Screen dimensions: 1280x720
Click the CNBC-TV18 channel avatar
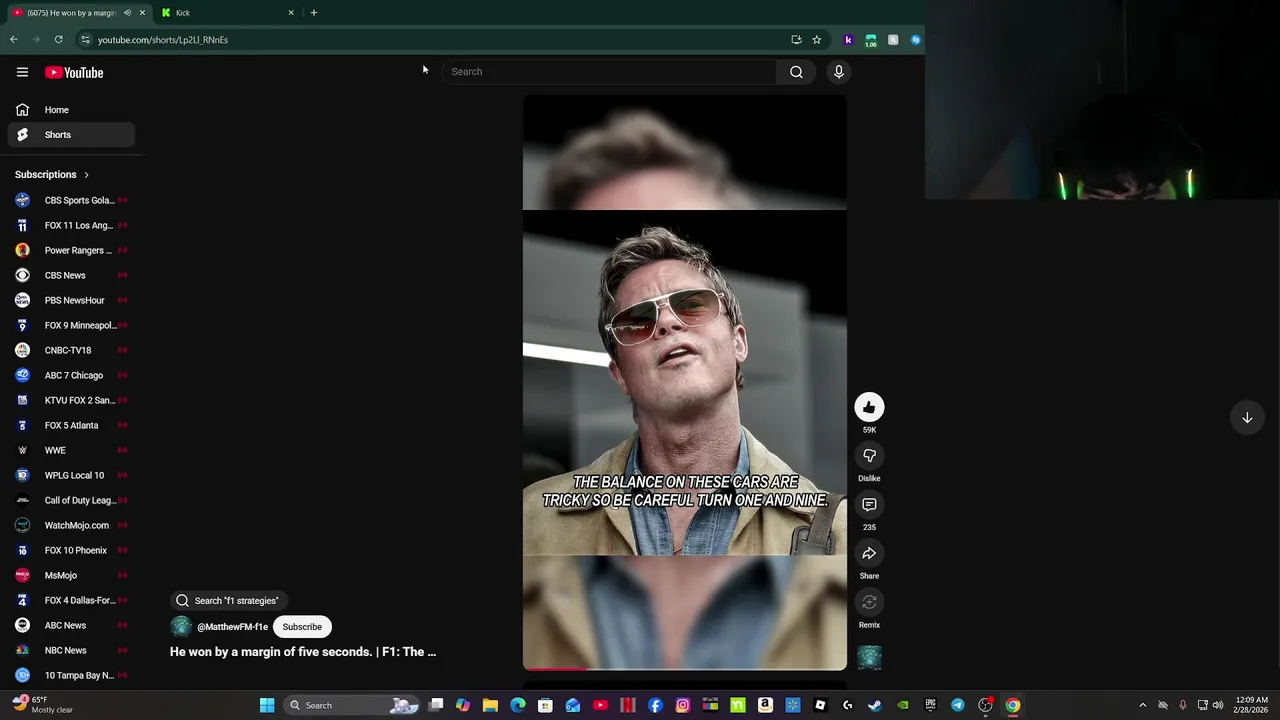22,350
